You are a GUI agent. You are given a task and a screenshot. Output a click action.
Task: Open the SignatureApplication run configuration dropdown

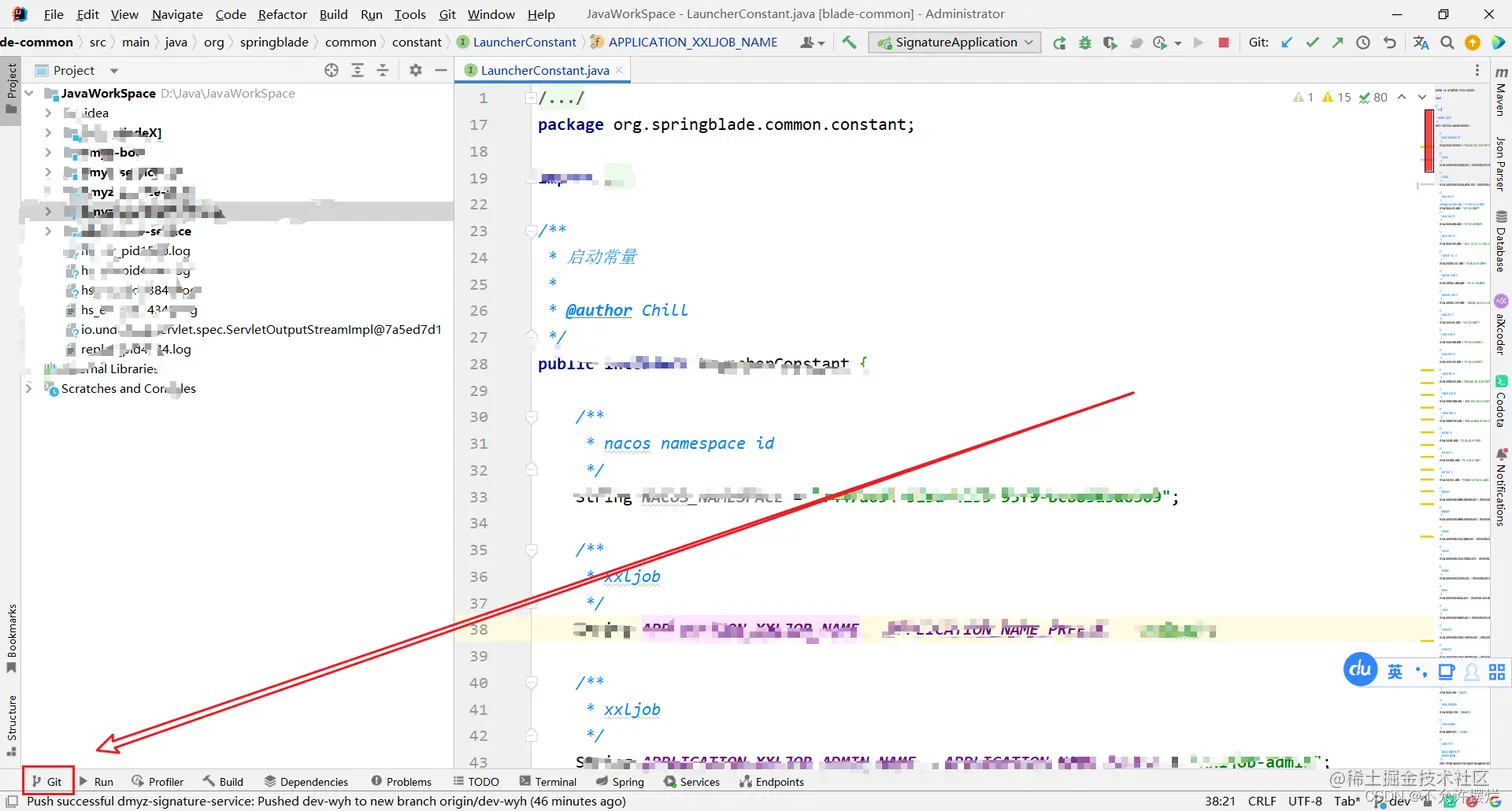[x=954, y=42]
